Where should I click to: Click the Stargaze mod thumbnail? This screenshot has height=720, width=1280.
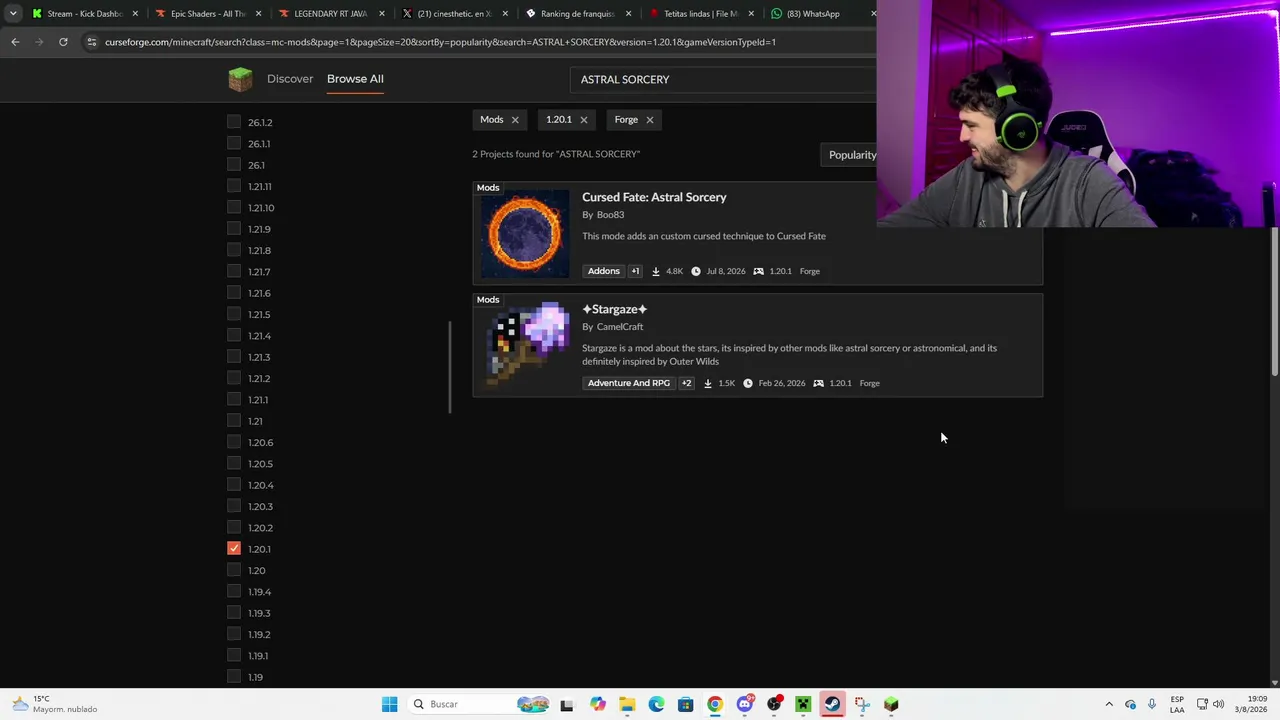525,347
